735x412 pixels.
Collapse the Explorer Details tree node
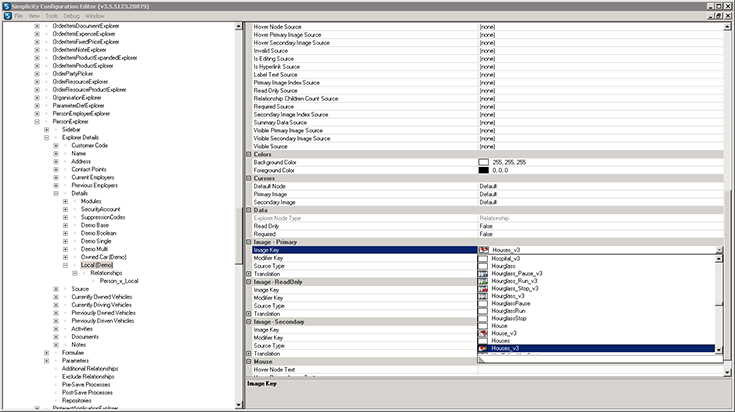tap(46, 137)
